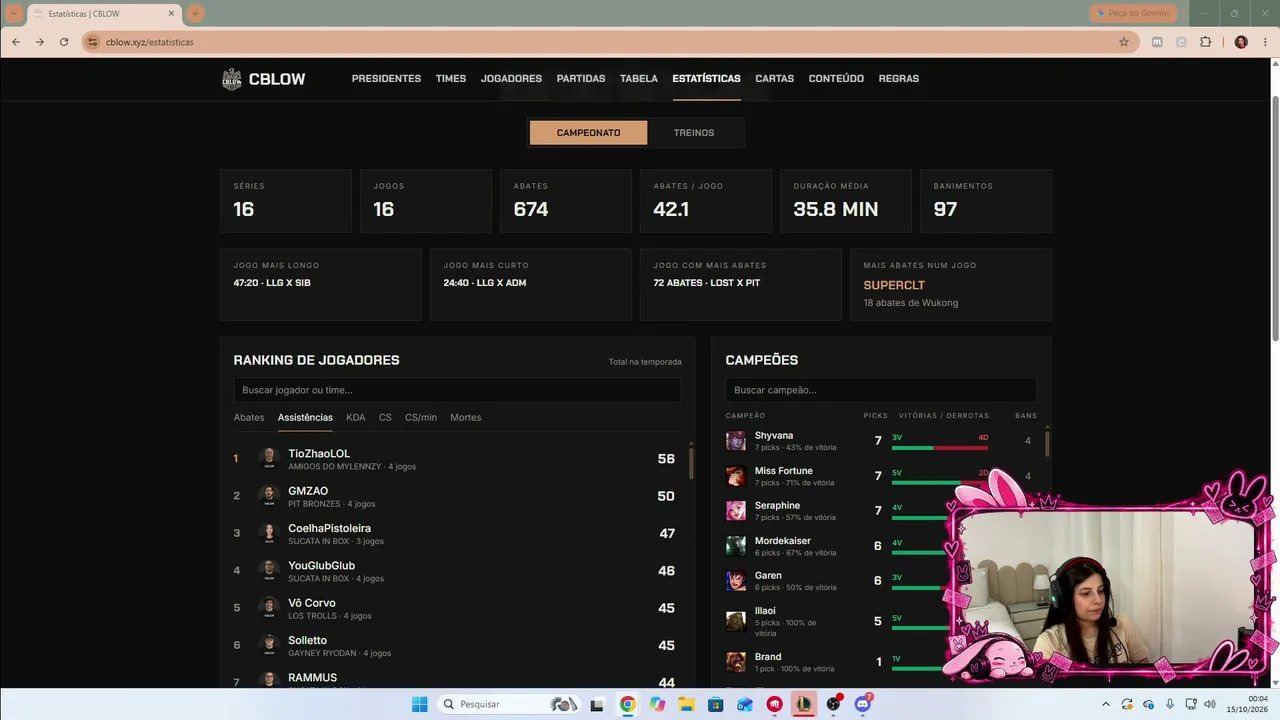Click the CBLOW logo in header
This screenshot has width=1280, height=720.
[264, 79]
